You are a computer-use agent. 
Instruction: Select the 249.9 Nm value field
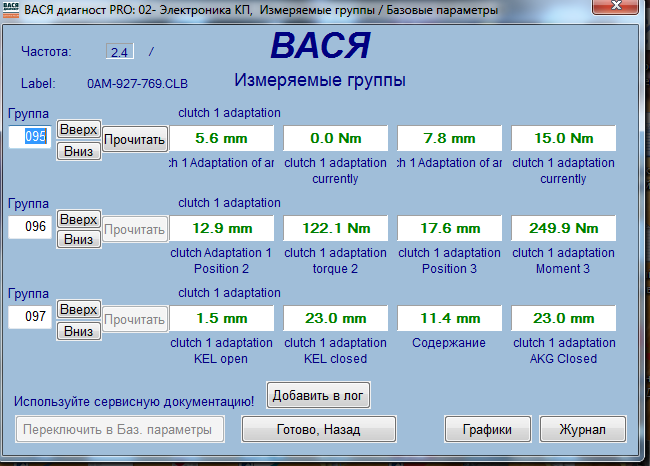564,228
